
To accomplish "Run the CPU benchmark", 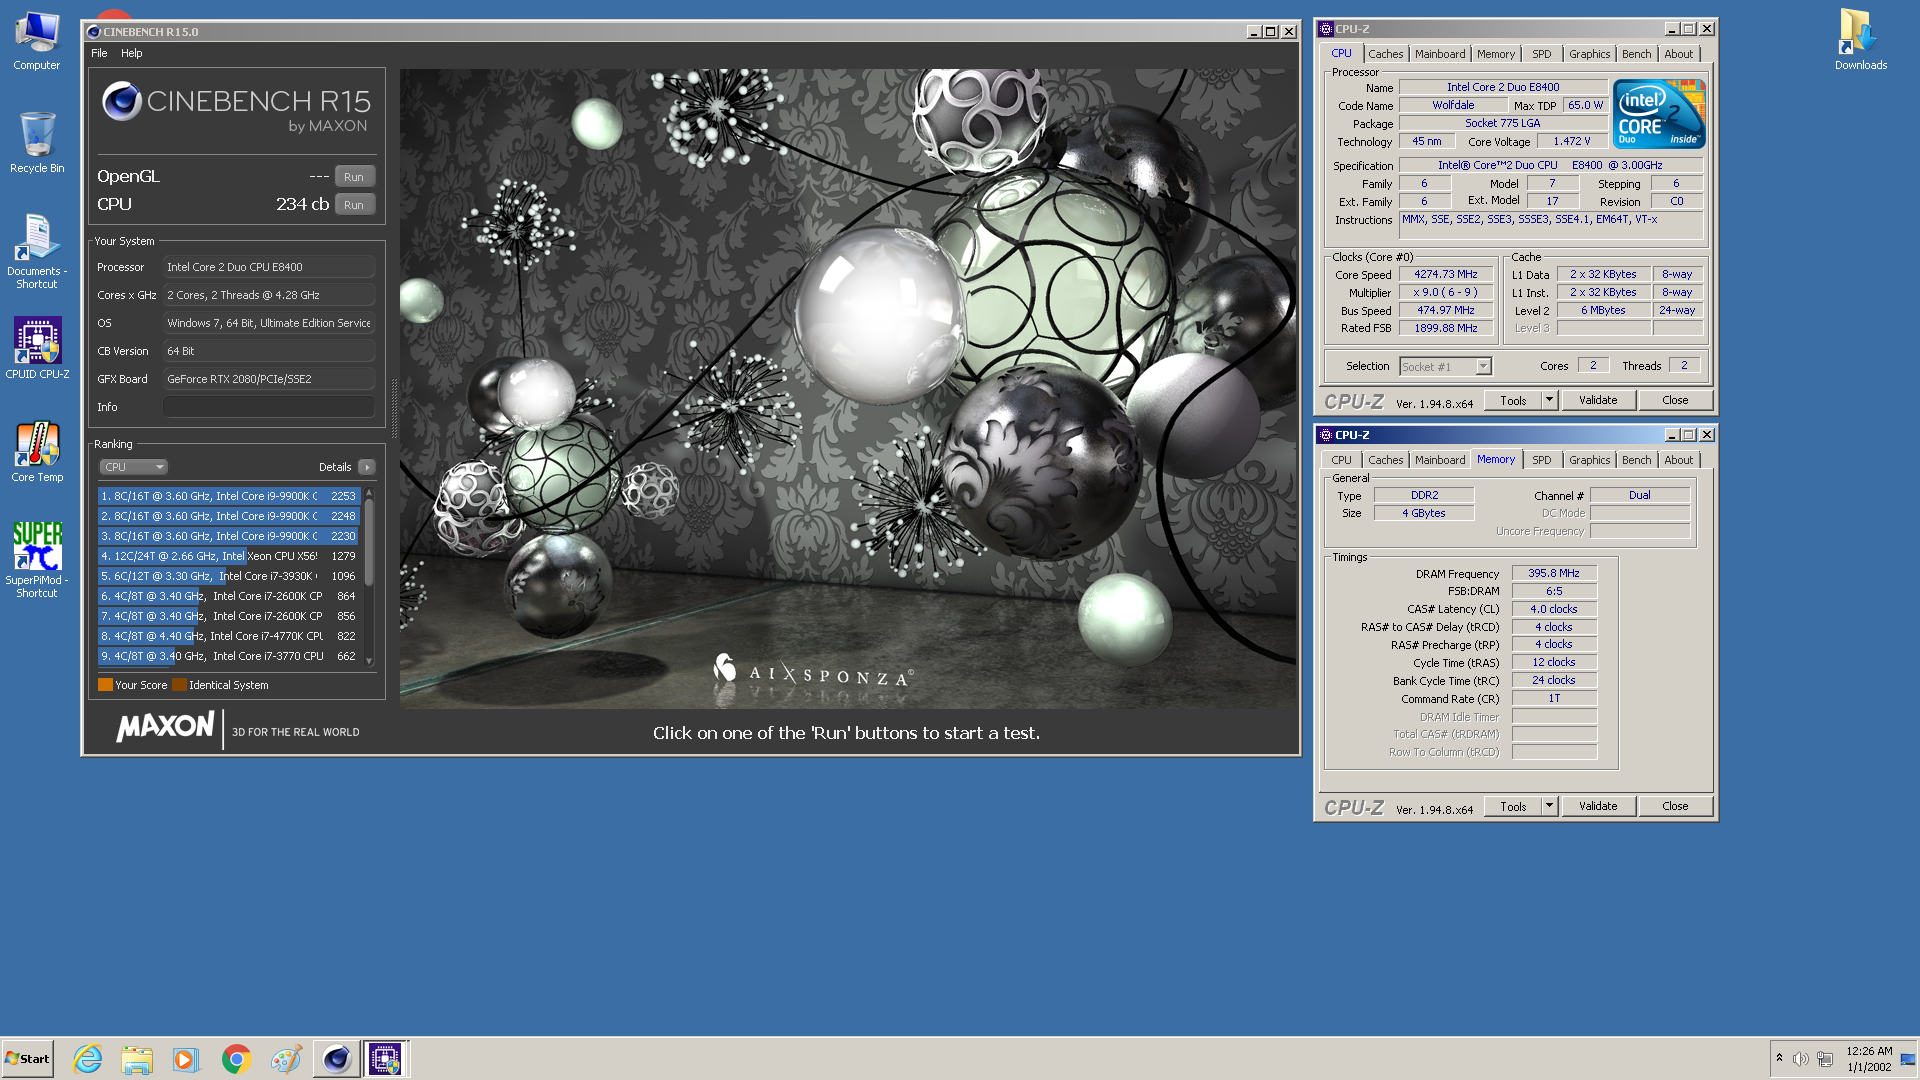I will pyautogui.click(x=354, y=205).
